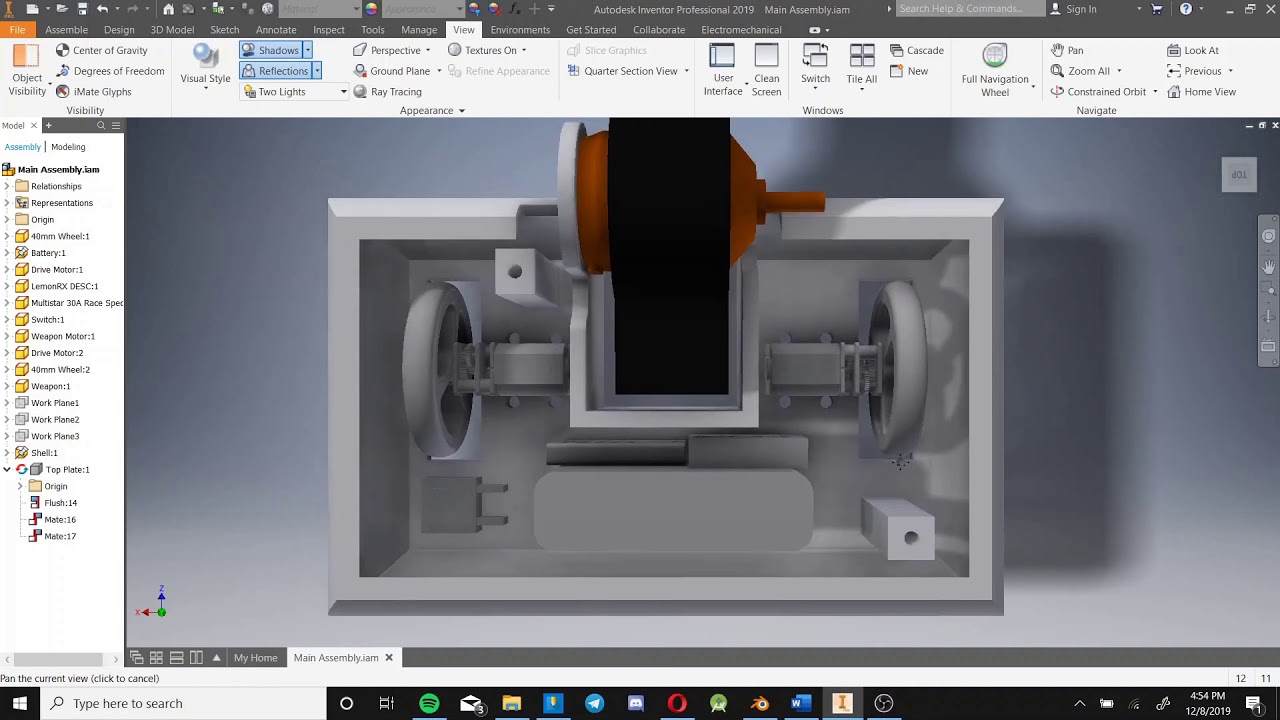Select Constrained Orbit tool
Image resolution: width=1280 pixels, height=720 pixels.
tap(1098, 92)
